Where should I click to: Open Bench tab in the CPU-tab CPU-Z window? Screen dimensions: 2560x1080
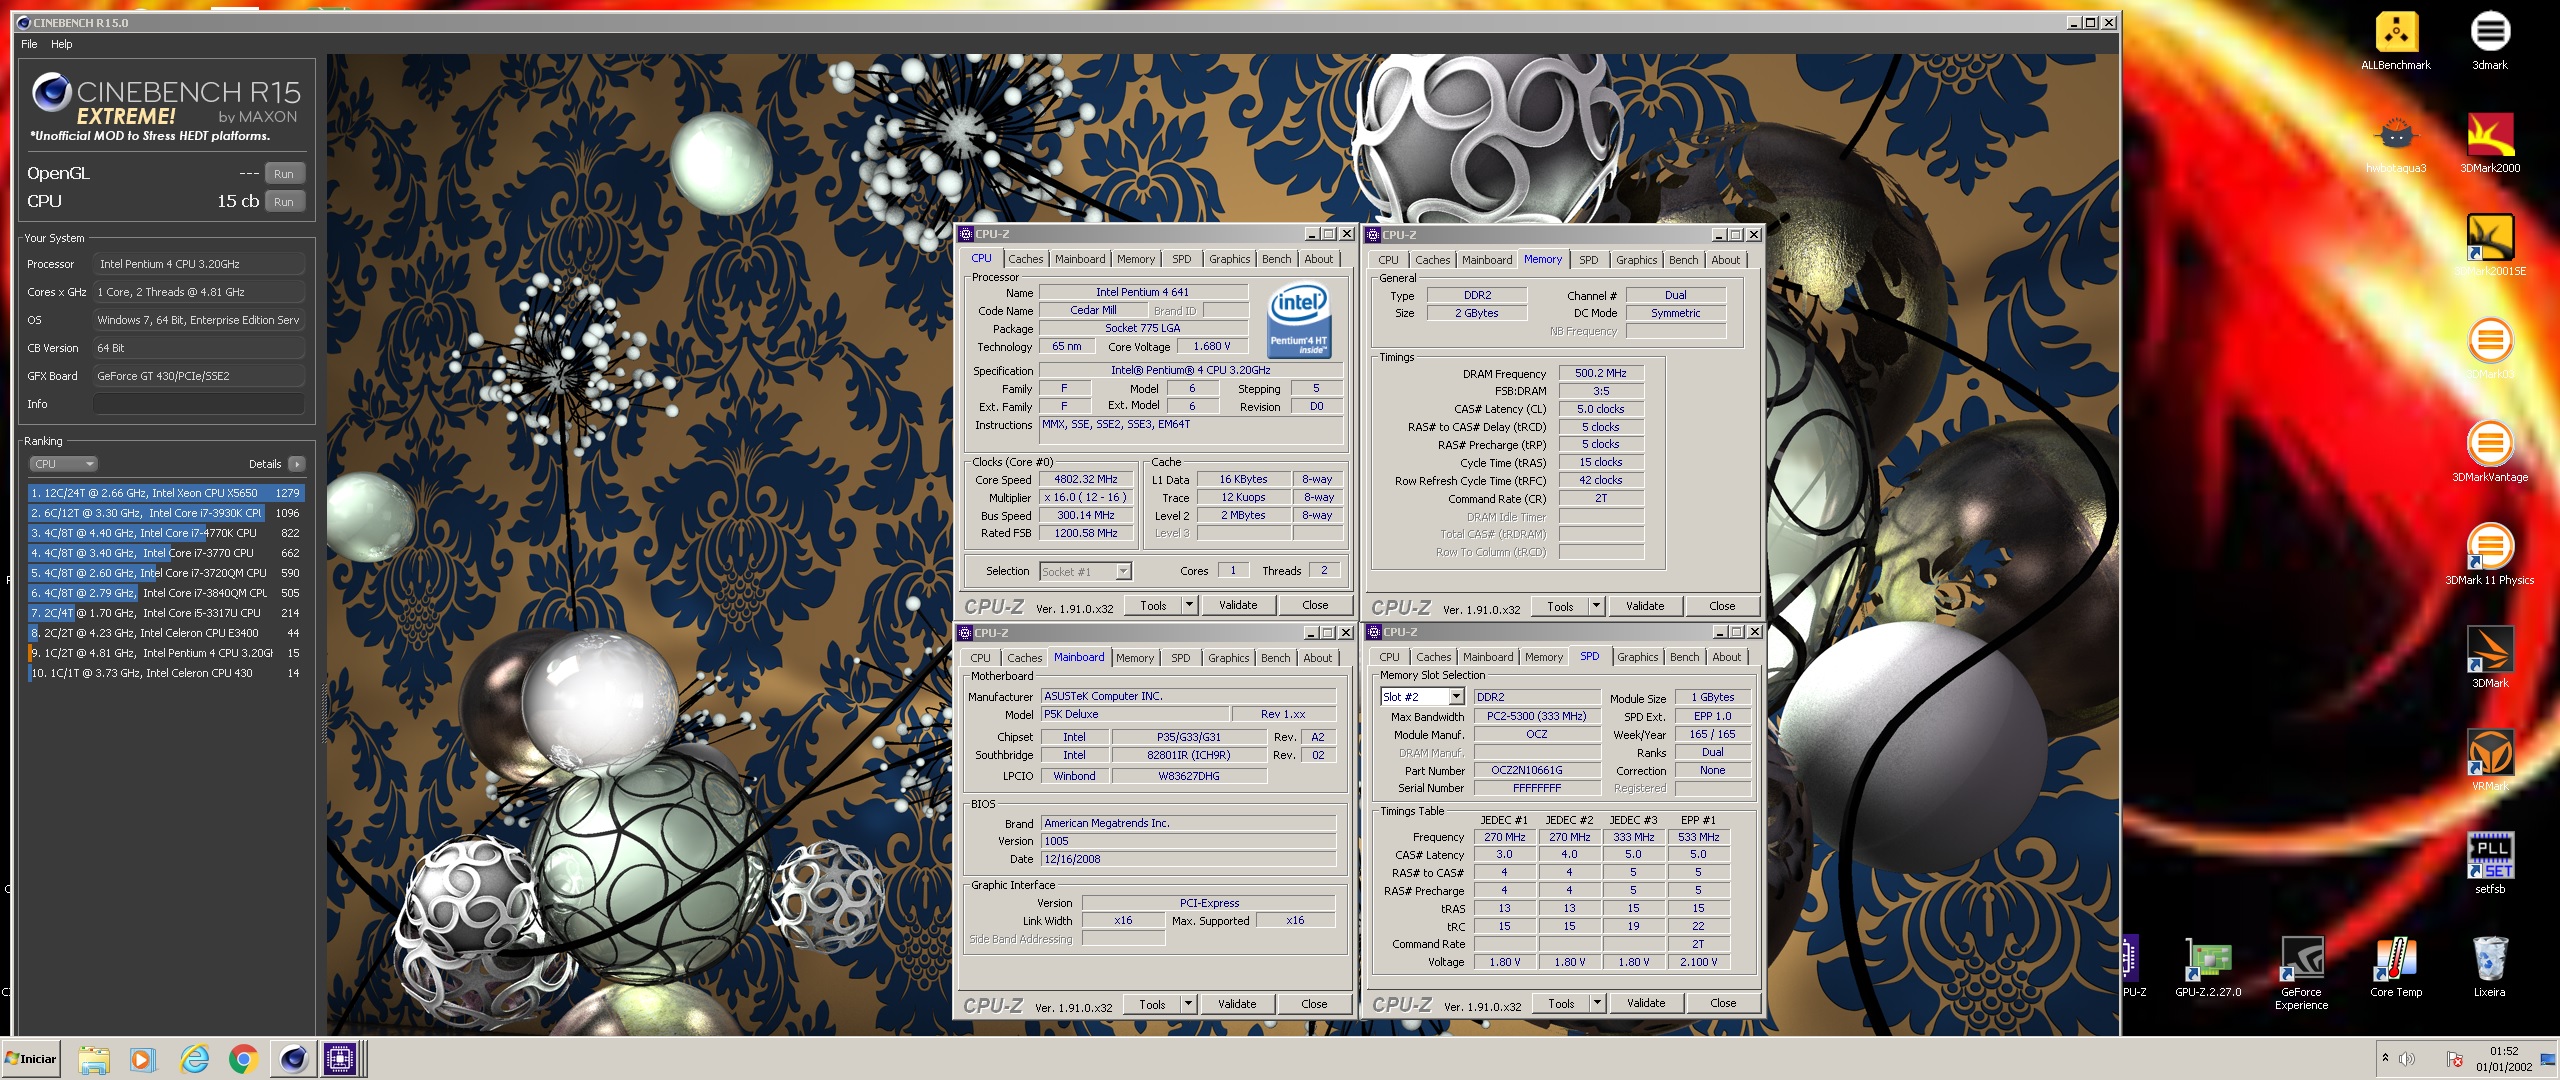1276,259
